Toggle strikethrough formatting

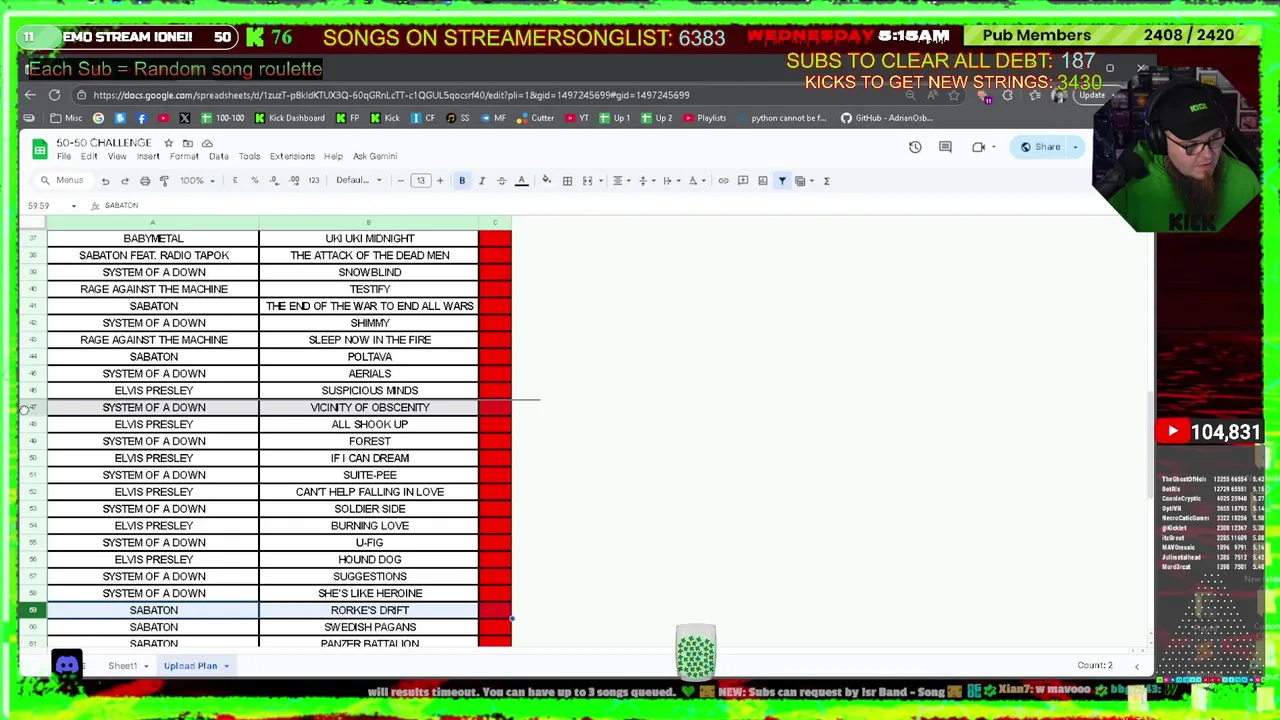[502, 181]
